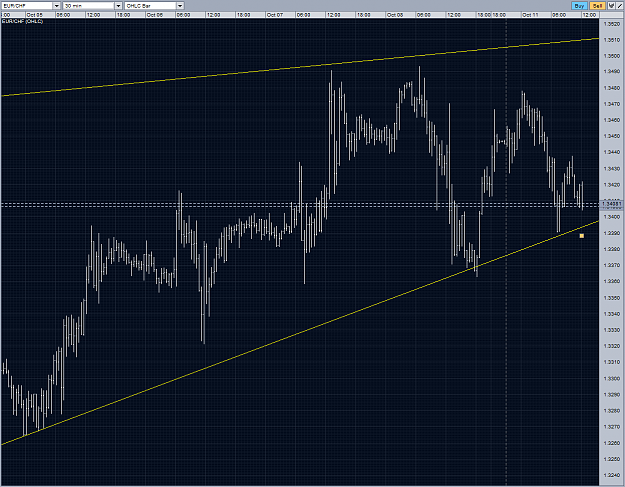Click the 1.3350 price axis label
The height and width of the screenshot is (487, 625).
612,298
